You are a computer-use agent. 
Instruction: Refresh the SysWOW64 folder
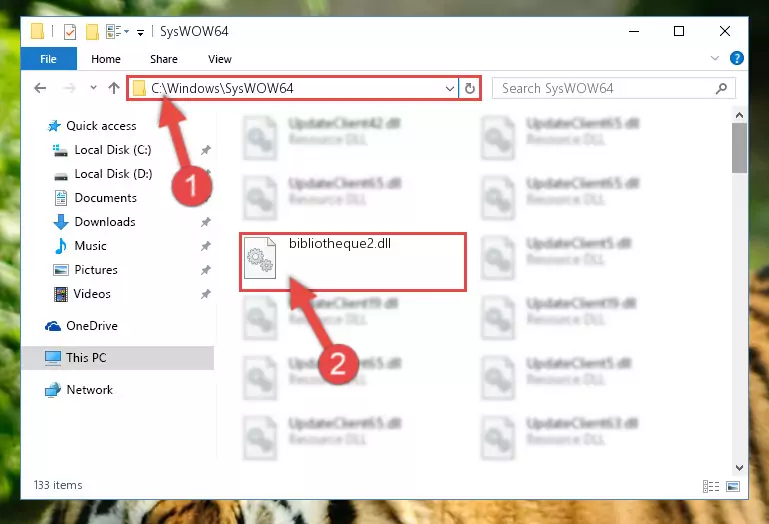[x=469, y=89]
